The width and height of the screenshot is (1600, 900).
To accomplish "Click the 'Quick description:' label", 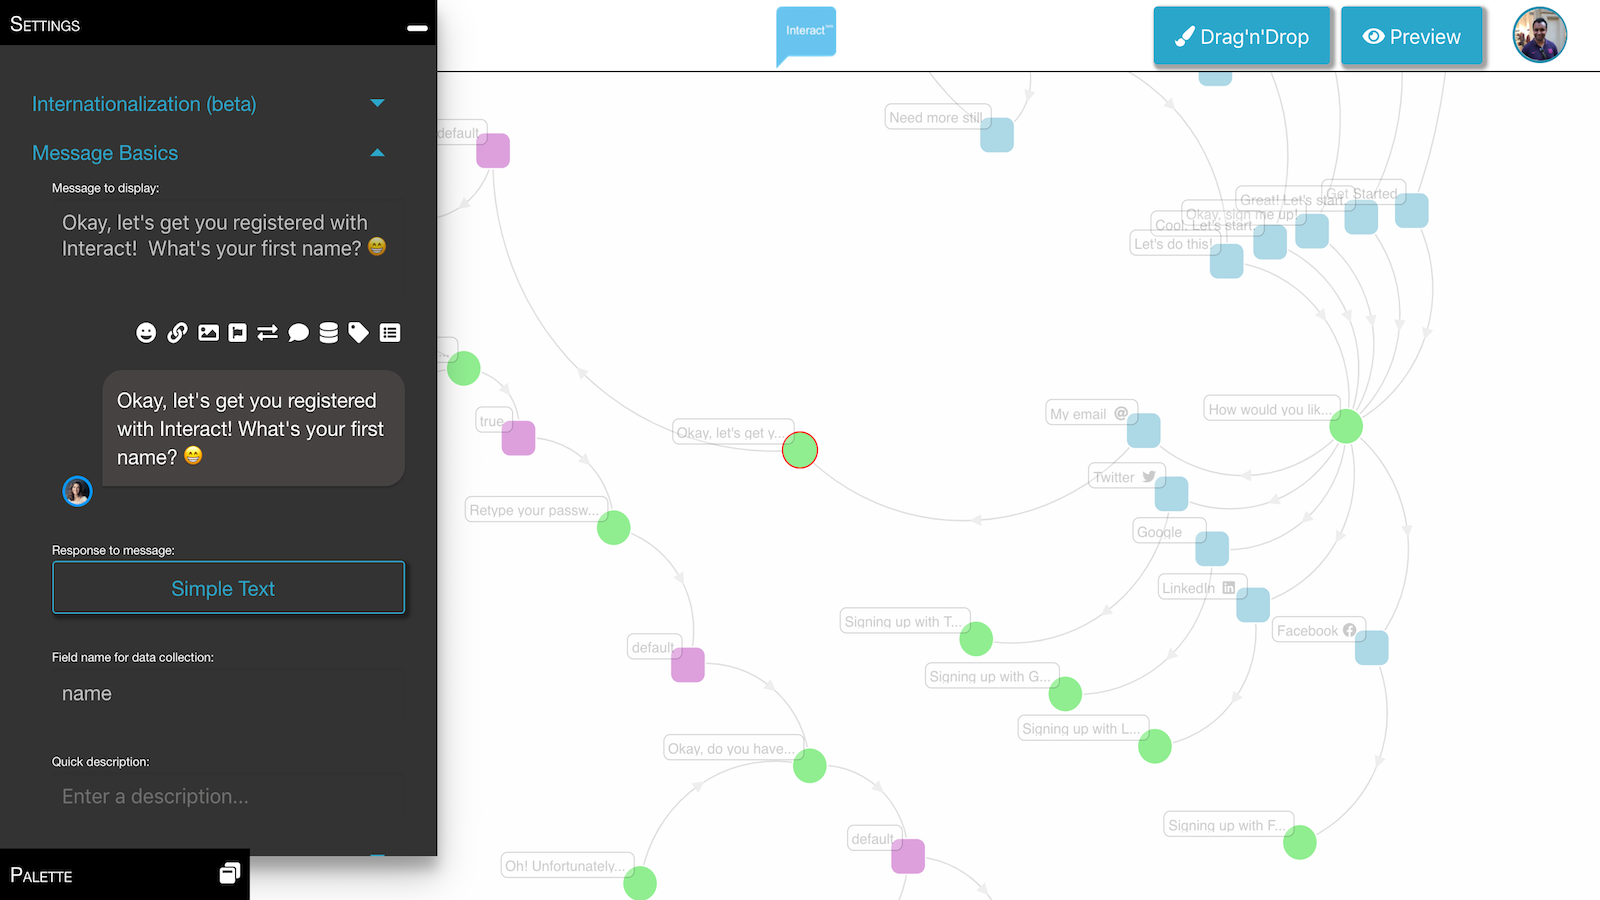I will click(x=101, y=761).
